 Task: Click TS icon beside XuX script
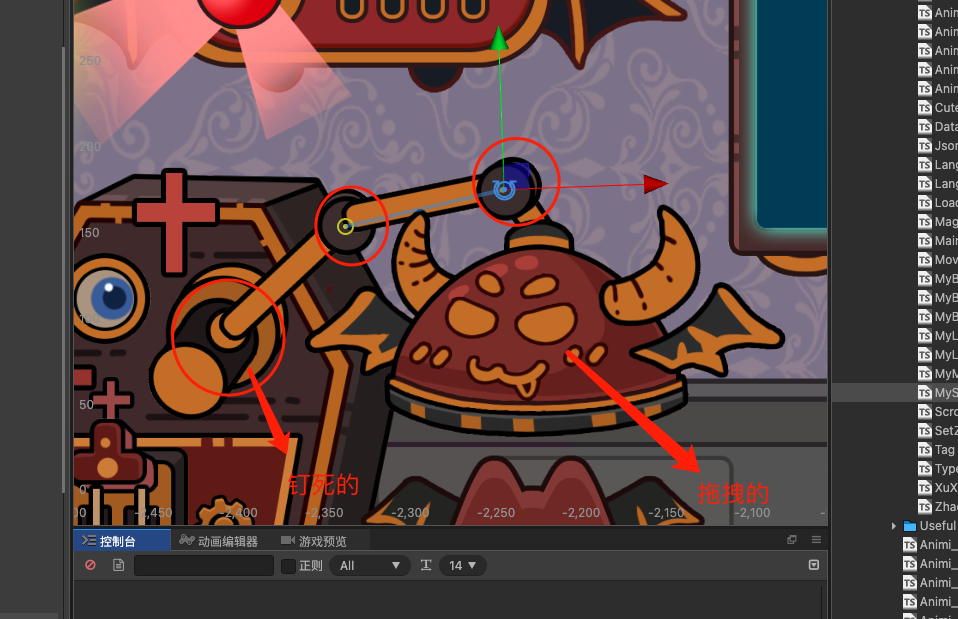(x=925, y=488)
